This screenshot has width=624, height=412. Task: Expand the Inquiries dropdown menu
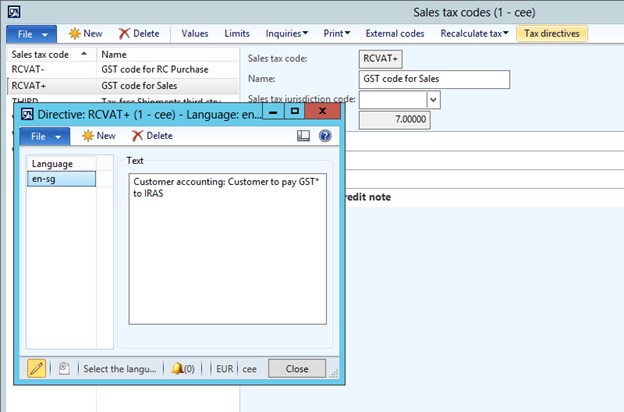click(x=287, y=33)
